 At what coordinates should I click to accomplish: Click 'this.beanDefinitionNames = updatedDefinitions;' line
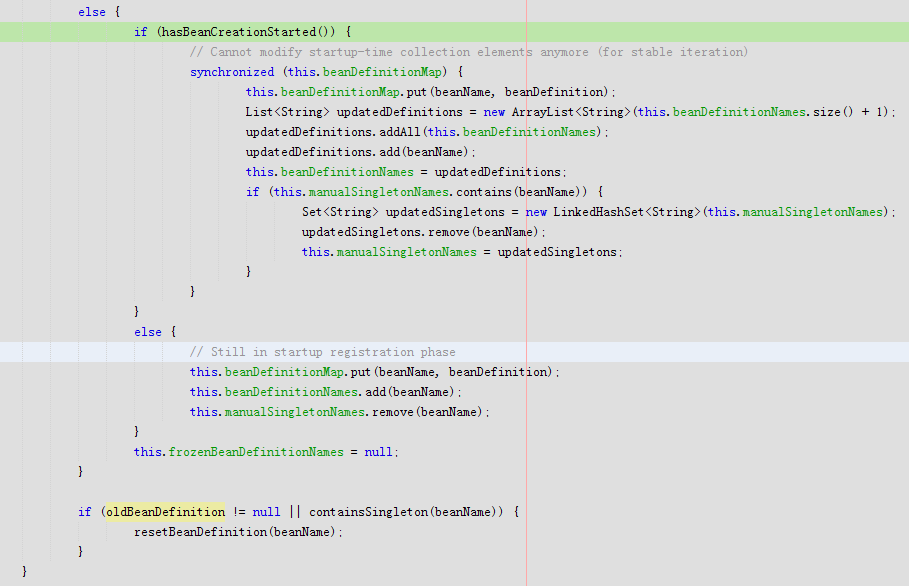[406, 172]
